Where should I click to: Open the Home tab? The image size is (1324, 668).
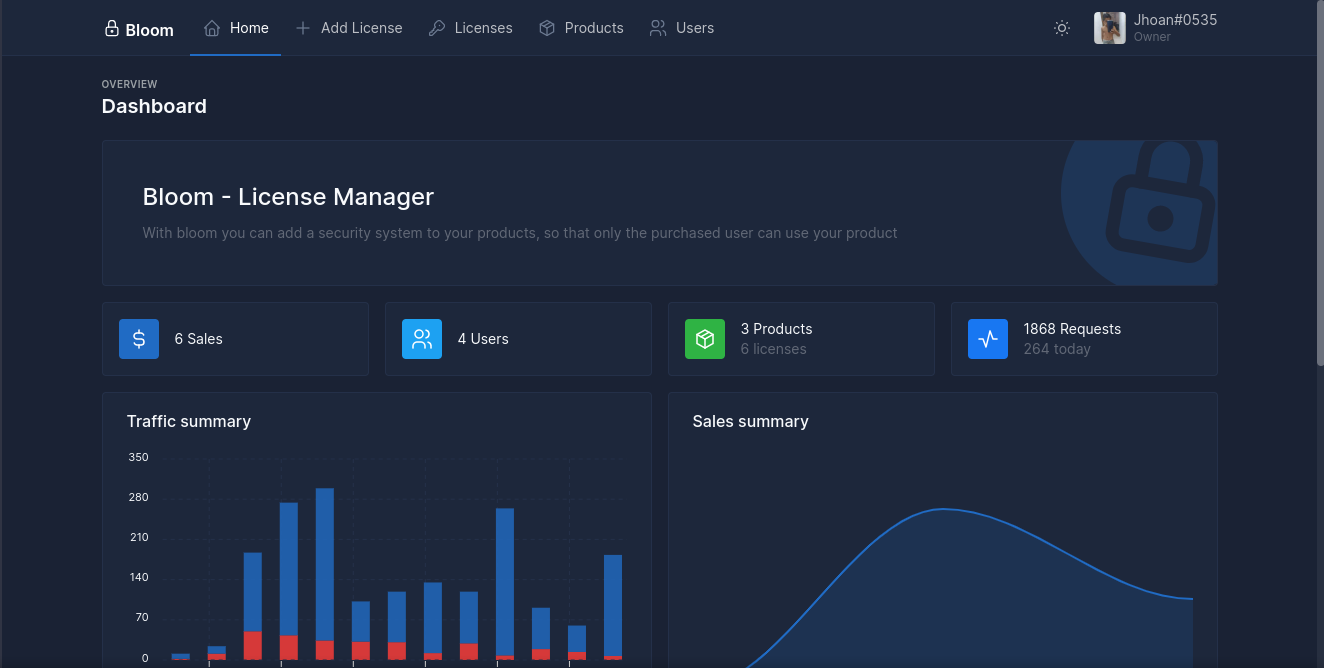pos(236,28)
